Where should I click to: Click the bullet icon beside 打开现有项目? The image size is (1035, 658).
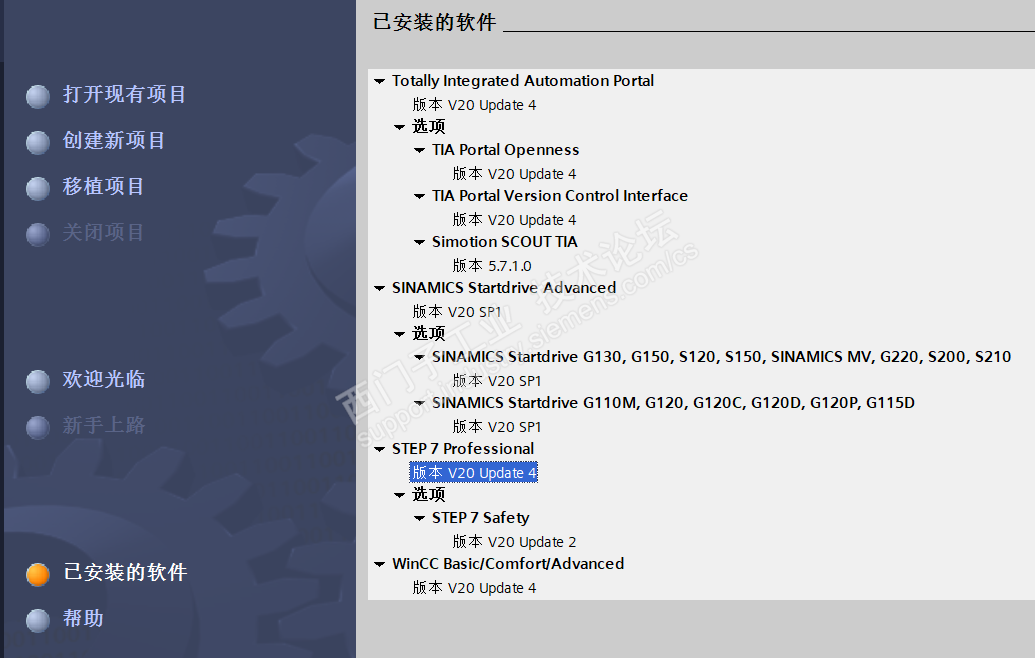38,96
